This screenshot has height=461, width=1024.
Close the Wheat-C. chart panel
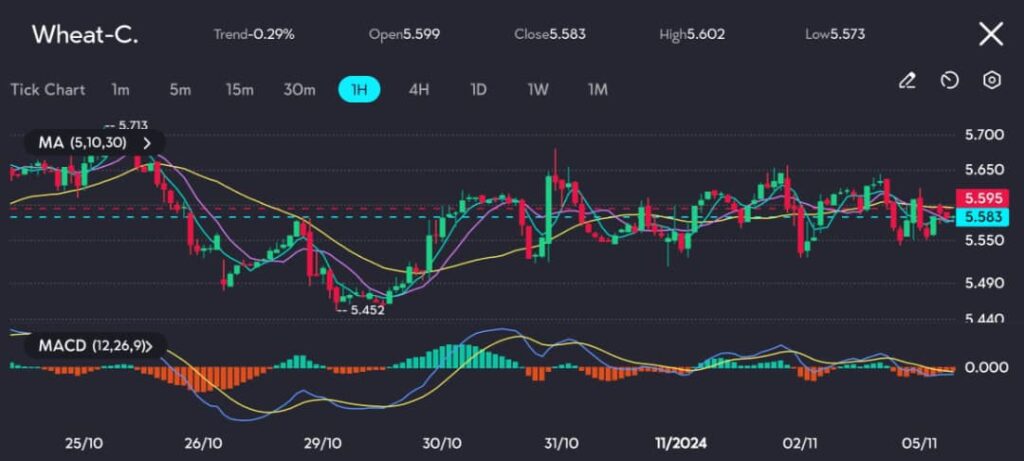990,34
